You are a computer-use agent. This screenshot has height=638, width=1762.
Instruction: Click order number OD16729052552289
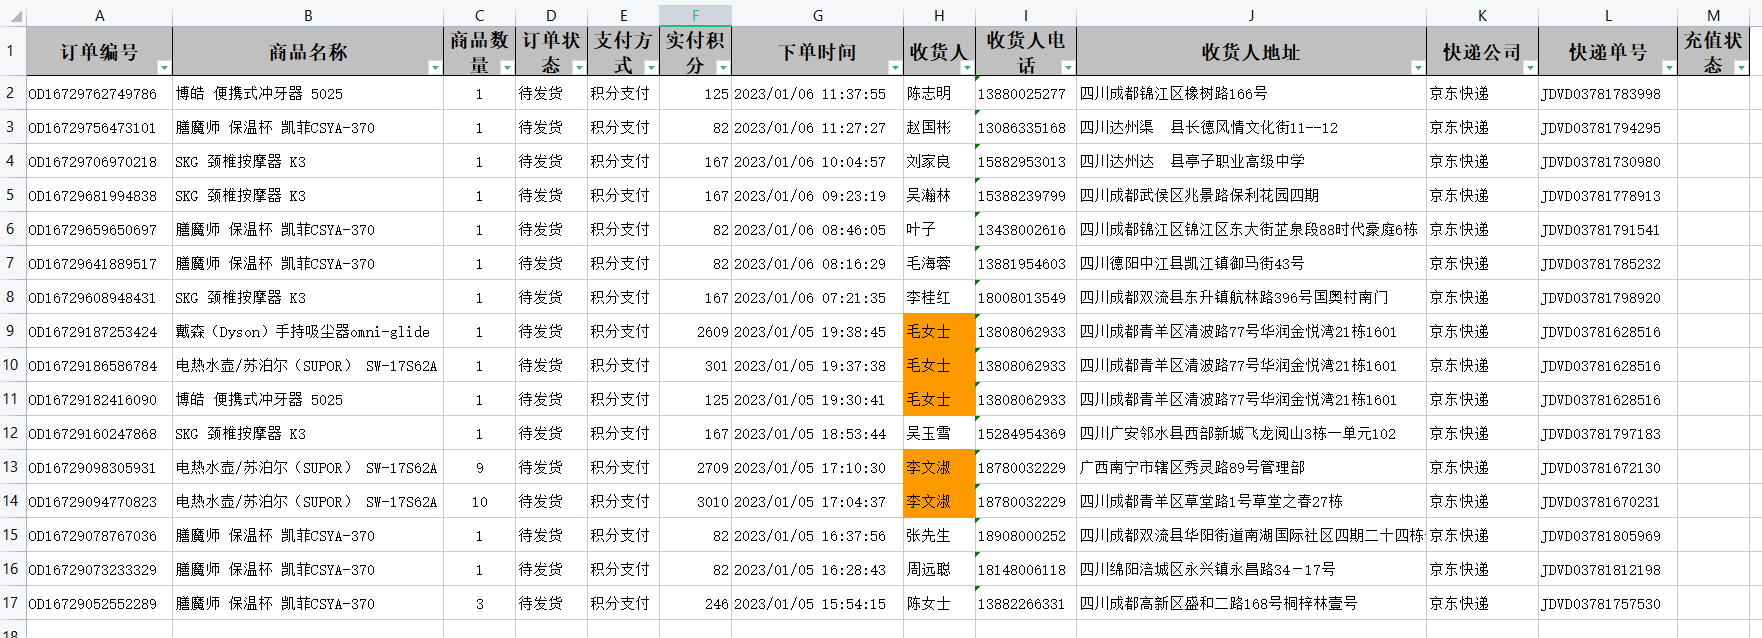click(93, 604)
